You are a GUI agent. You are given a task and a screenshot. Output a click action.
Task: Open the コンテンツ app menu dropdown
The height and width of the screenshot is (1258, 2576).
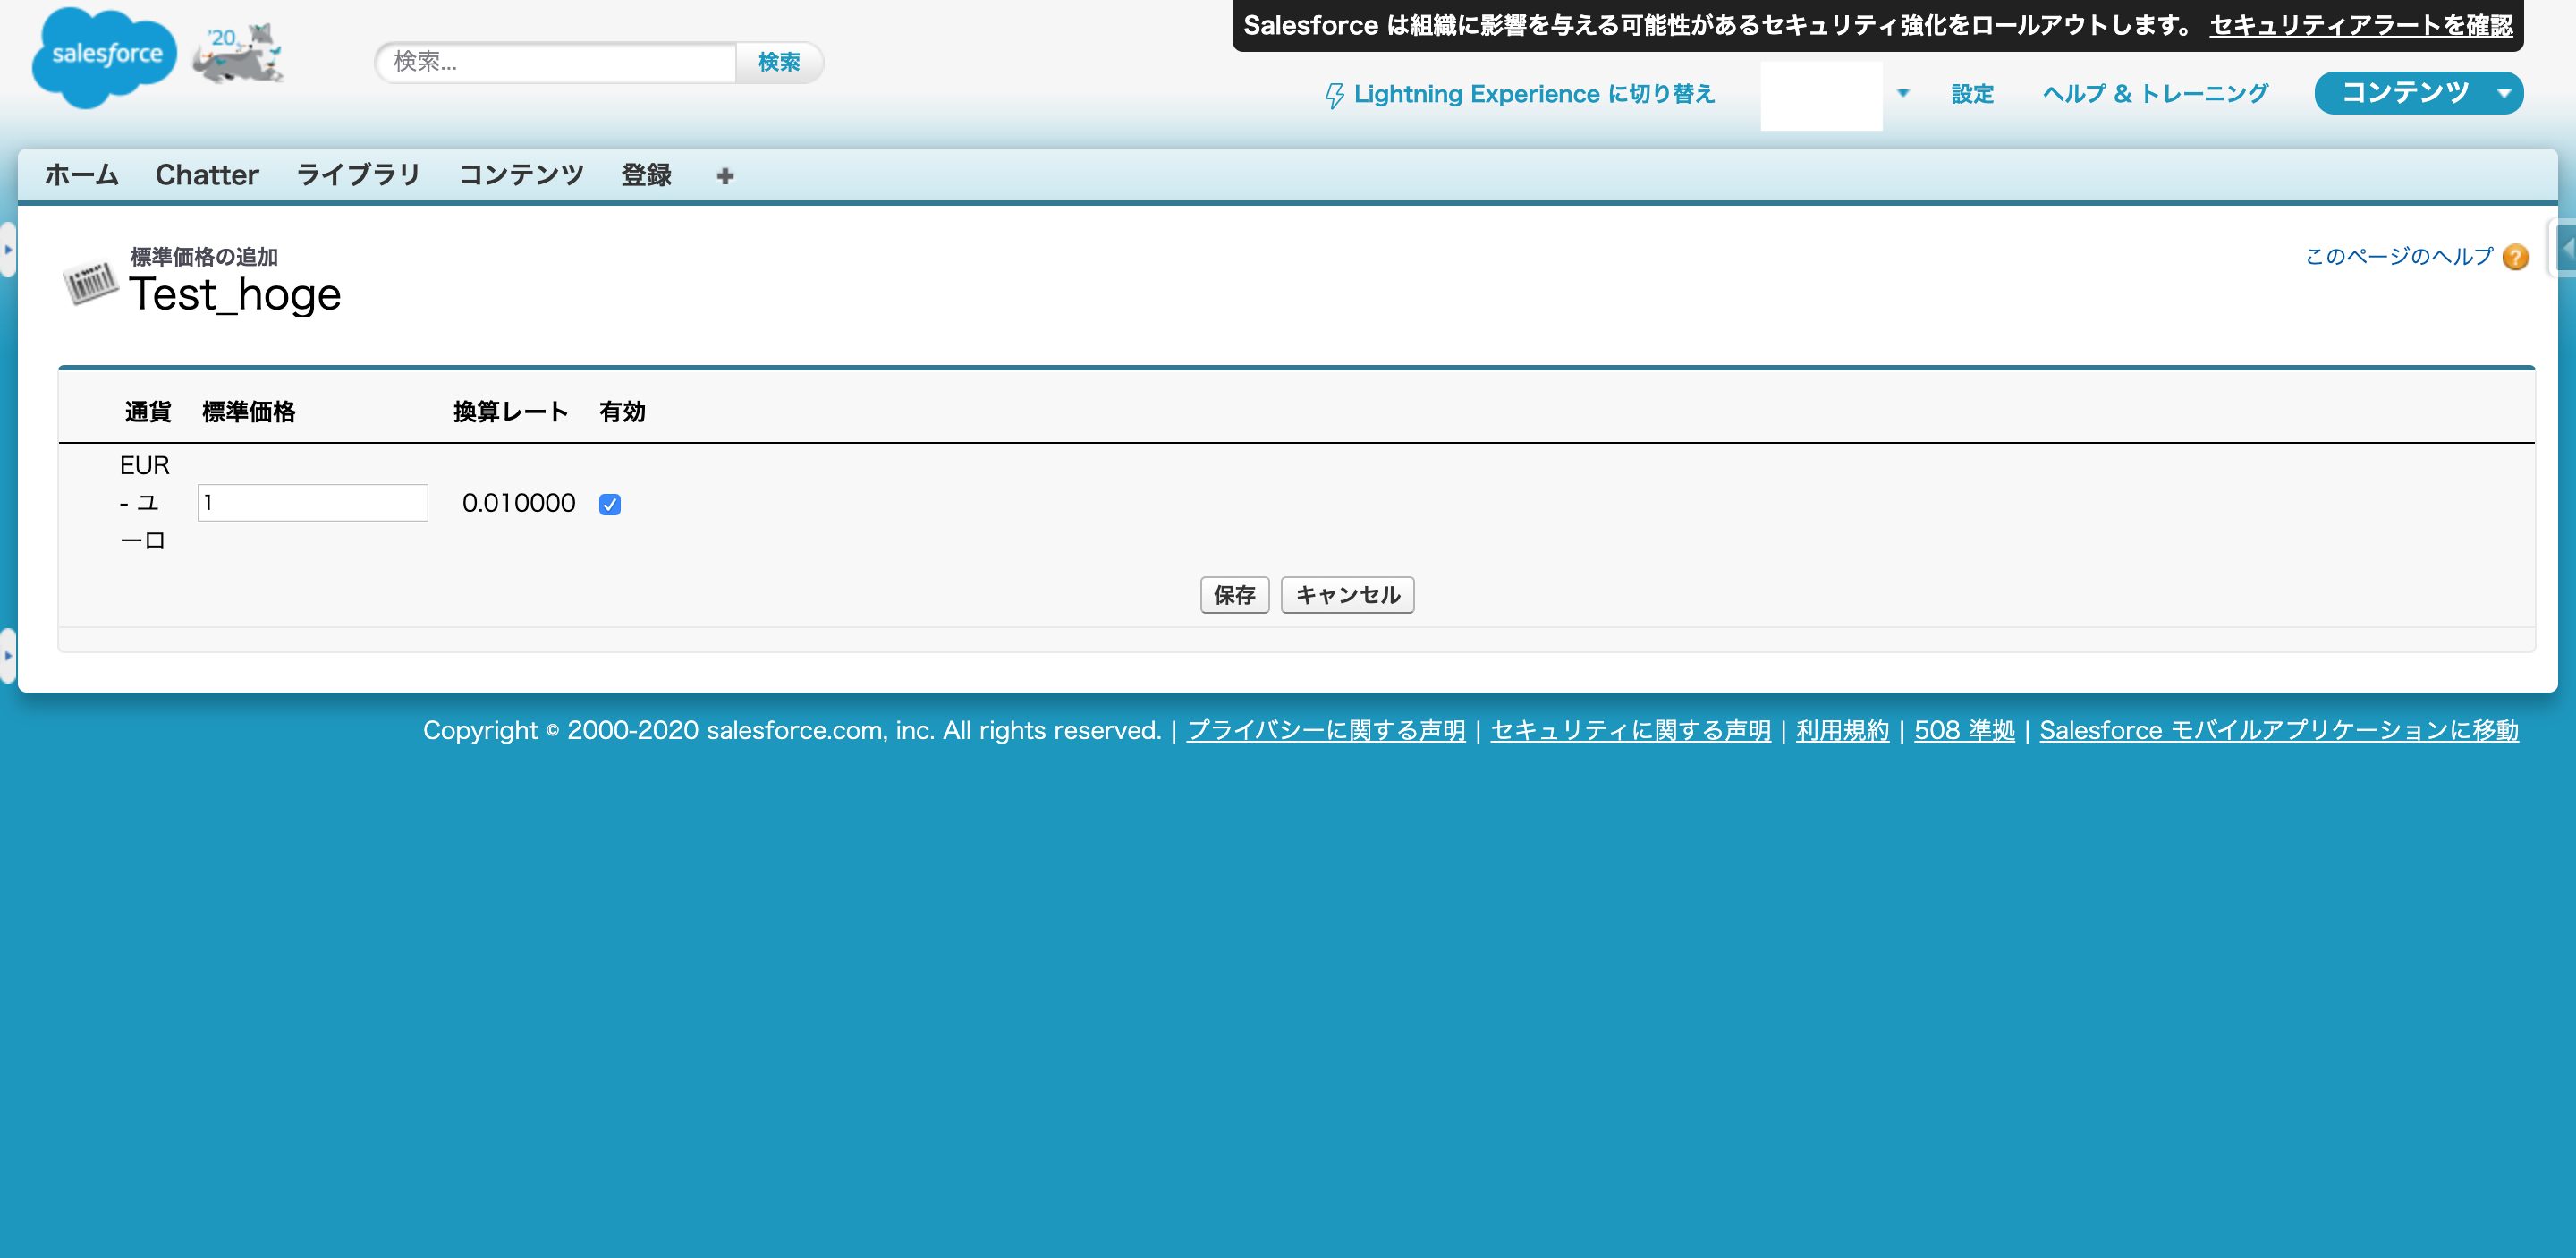2504,94
